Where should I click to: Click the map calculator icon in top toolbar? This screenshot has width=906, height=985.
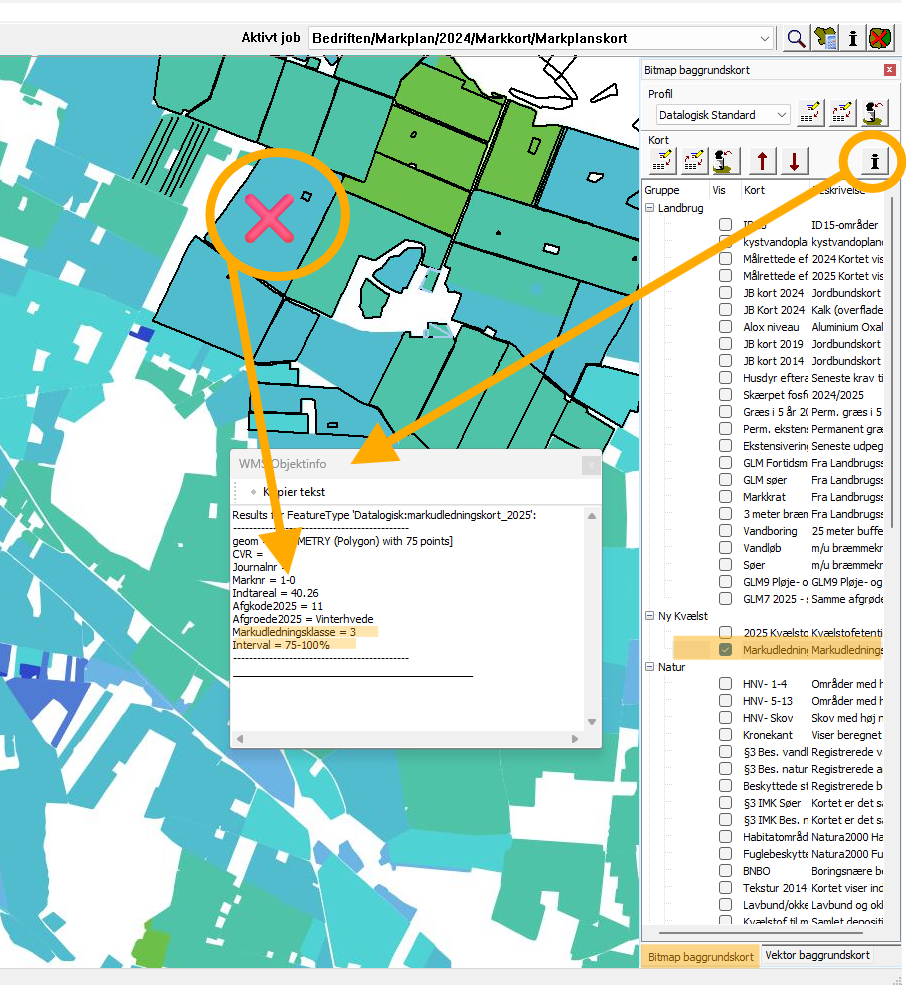point(824,38)
